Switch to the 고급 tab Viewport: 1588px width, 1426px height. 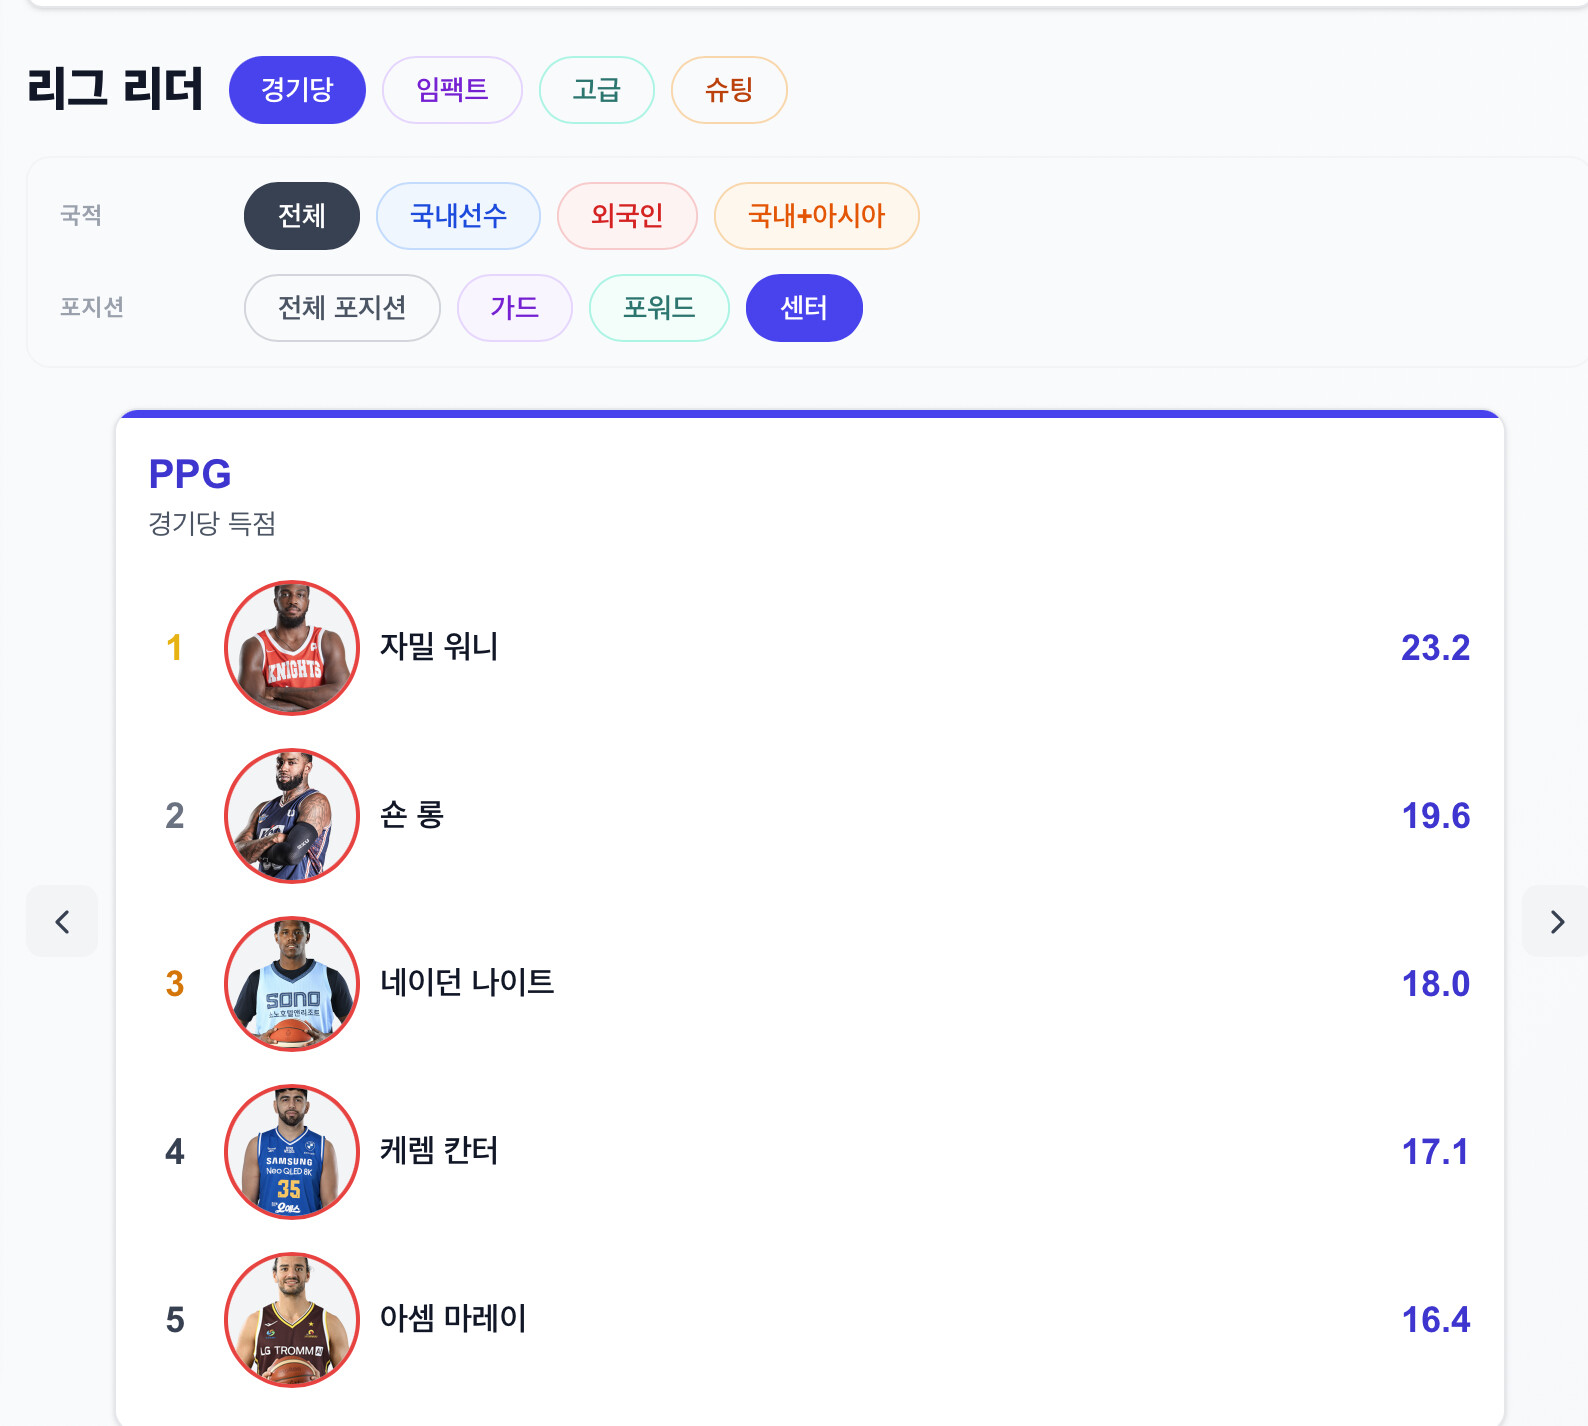(596, 90)
